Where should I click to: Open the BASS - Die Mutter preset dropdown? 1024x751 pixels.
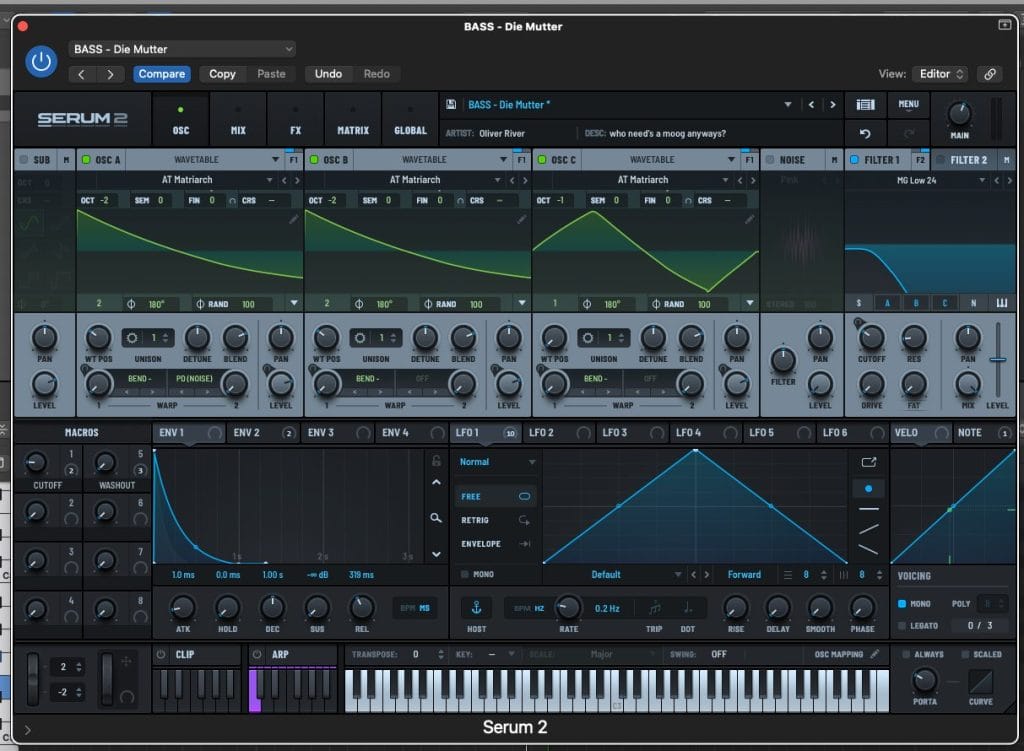pyautogui.click(x=182, y=49)
